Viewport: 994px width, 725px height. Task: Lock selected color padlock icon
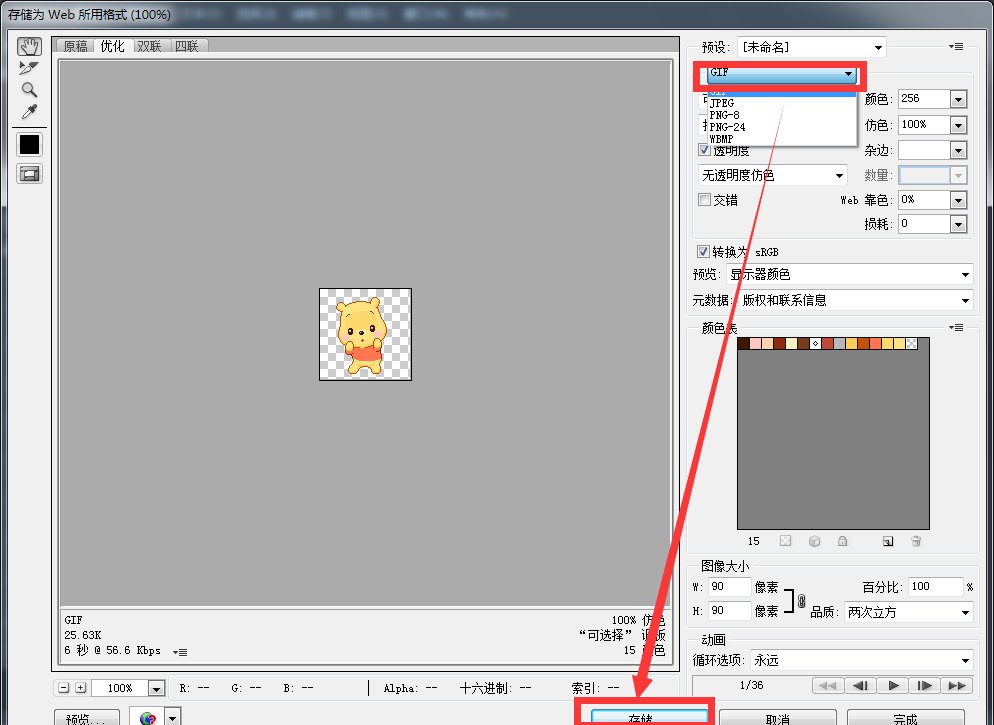842,541
